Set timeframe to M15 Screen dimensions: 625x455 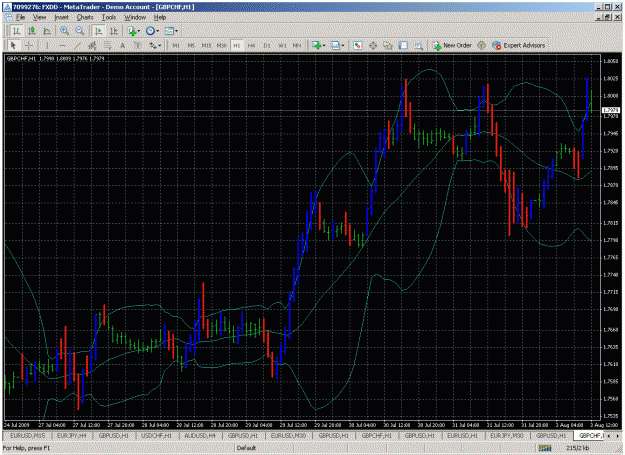click(206, 45)
